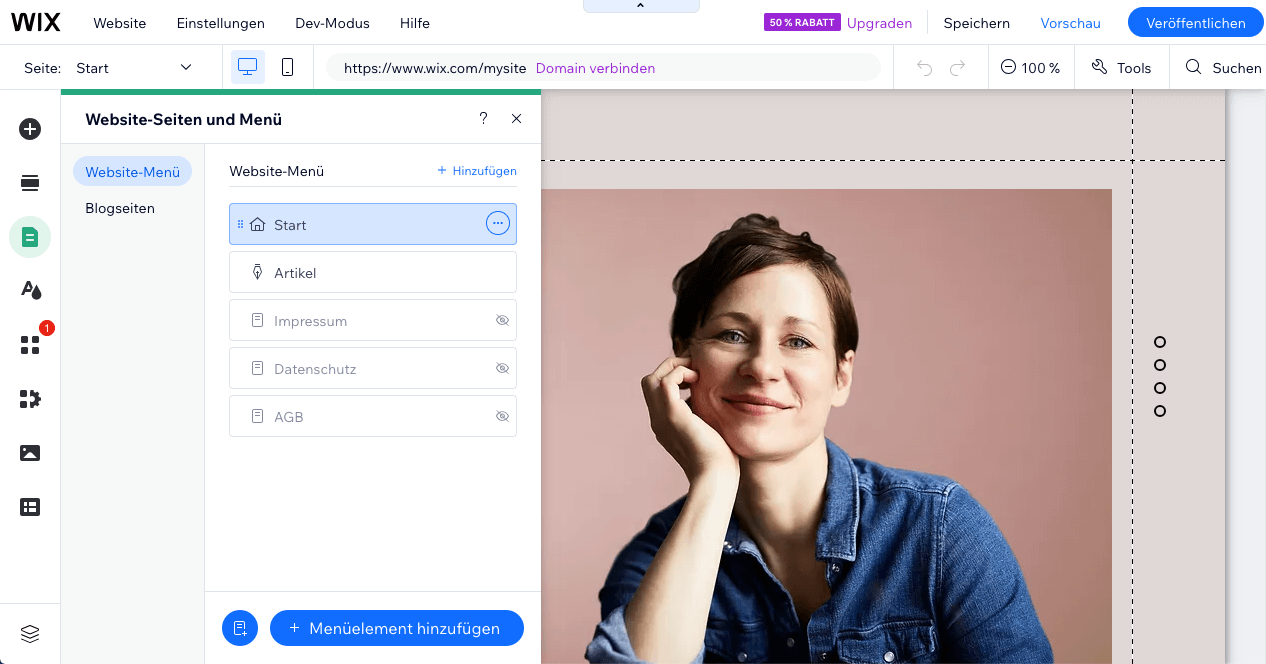
Task: Click the page icon on Datenschutz row
Action: [257, 368]
